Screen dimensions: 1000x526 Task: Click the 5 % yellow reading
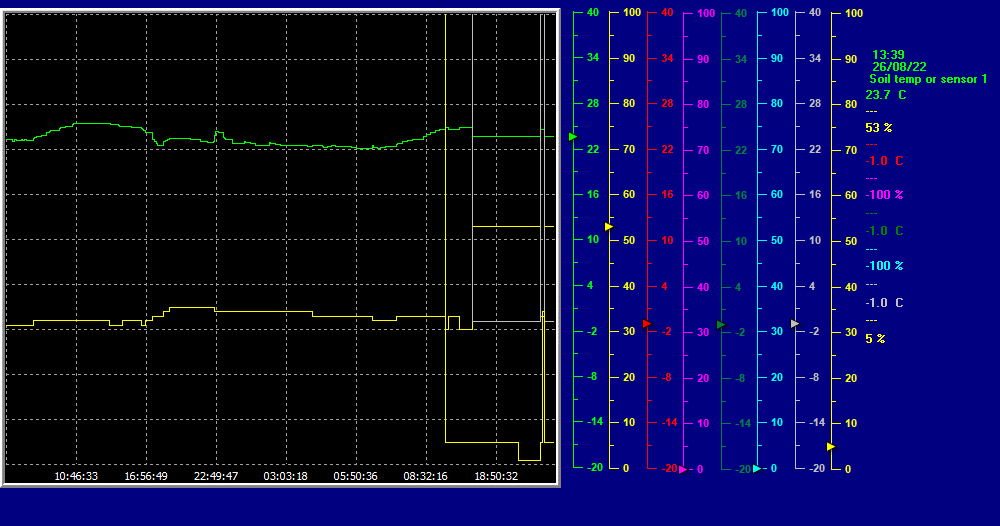click(x=875, y=339)
